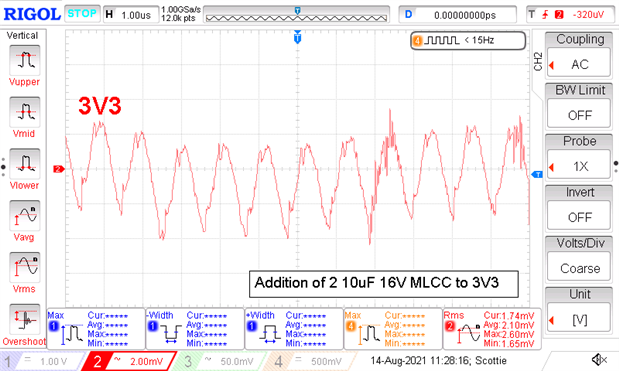Click the date and time 14-Aug-2021 text
This screenshot has height=371, width=619.
pos(438,360)
